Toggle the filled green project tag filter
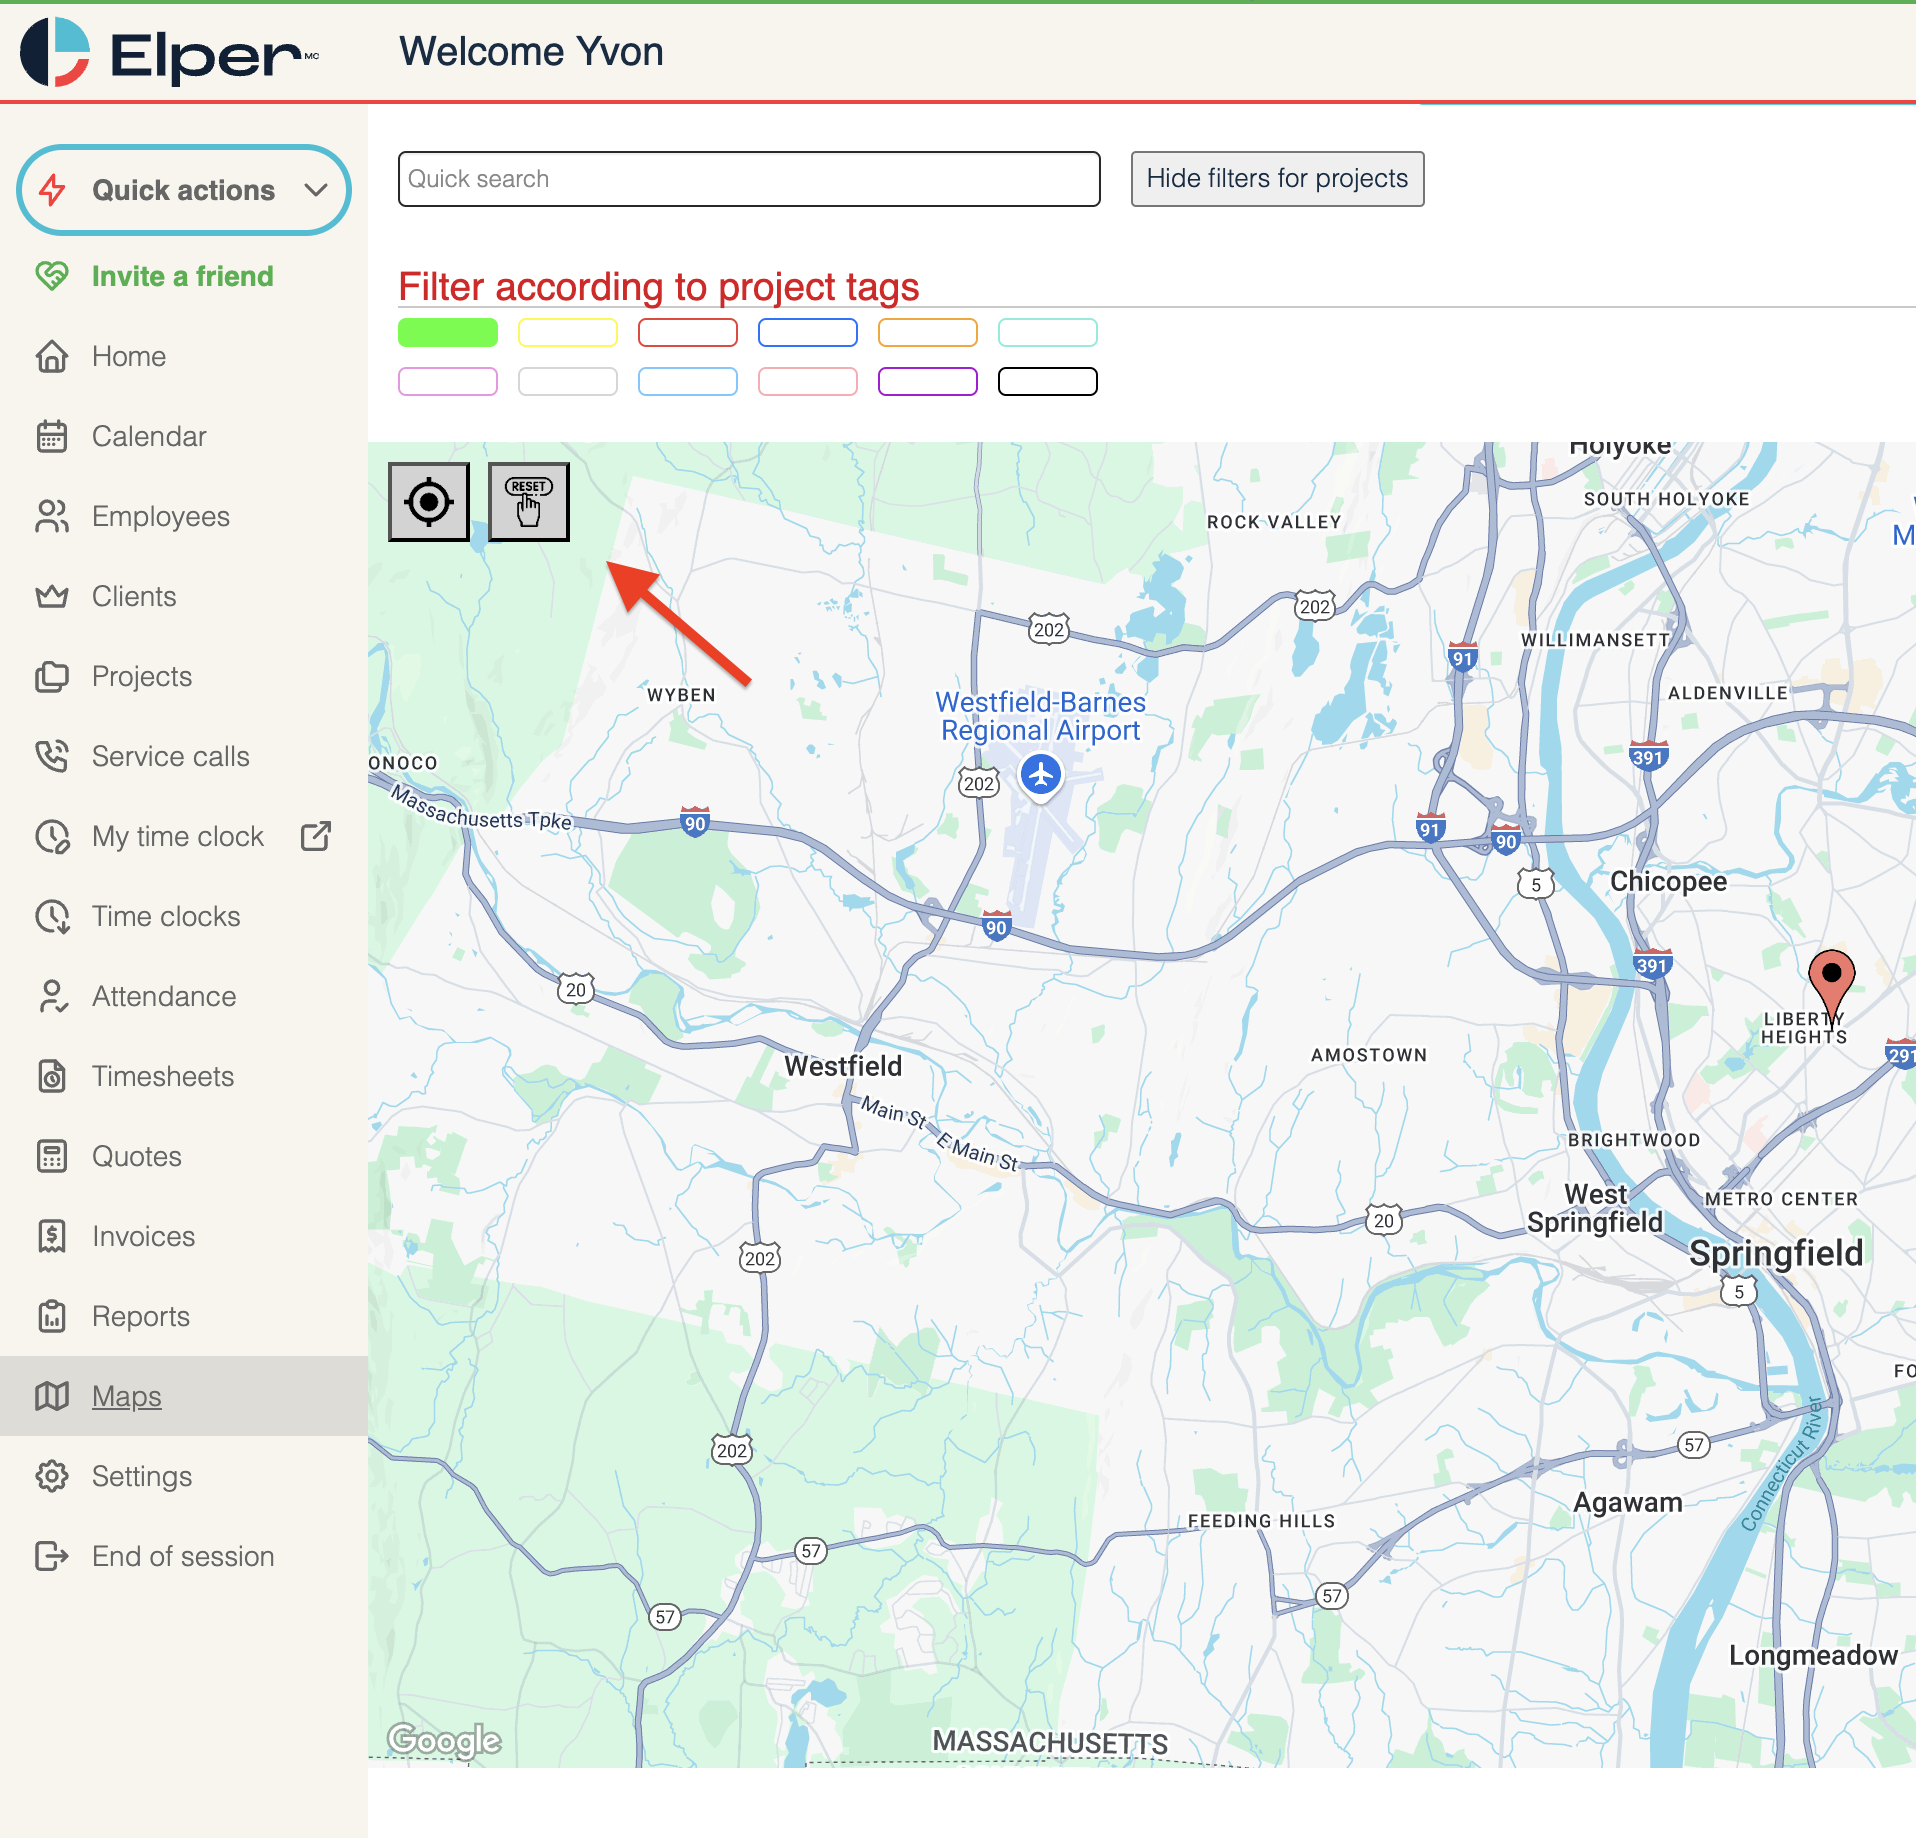This screenshot has width=1916, height=1838. point(448,332)
